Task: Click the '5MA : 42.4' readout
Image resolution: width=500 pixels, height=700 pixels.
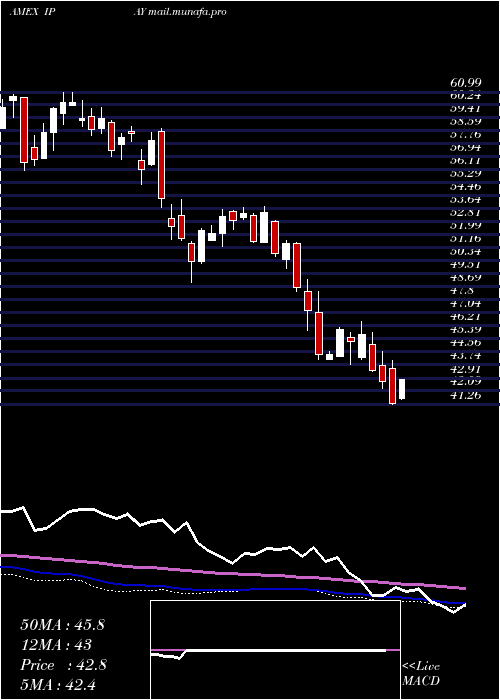Action: [58, 684]
